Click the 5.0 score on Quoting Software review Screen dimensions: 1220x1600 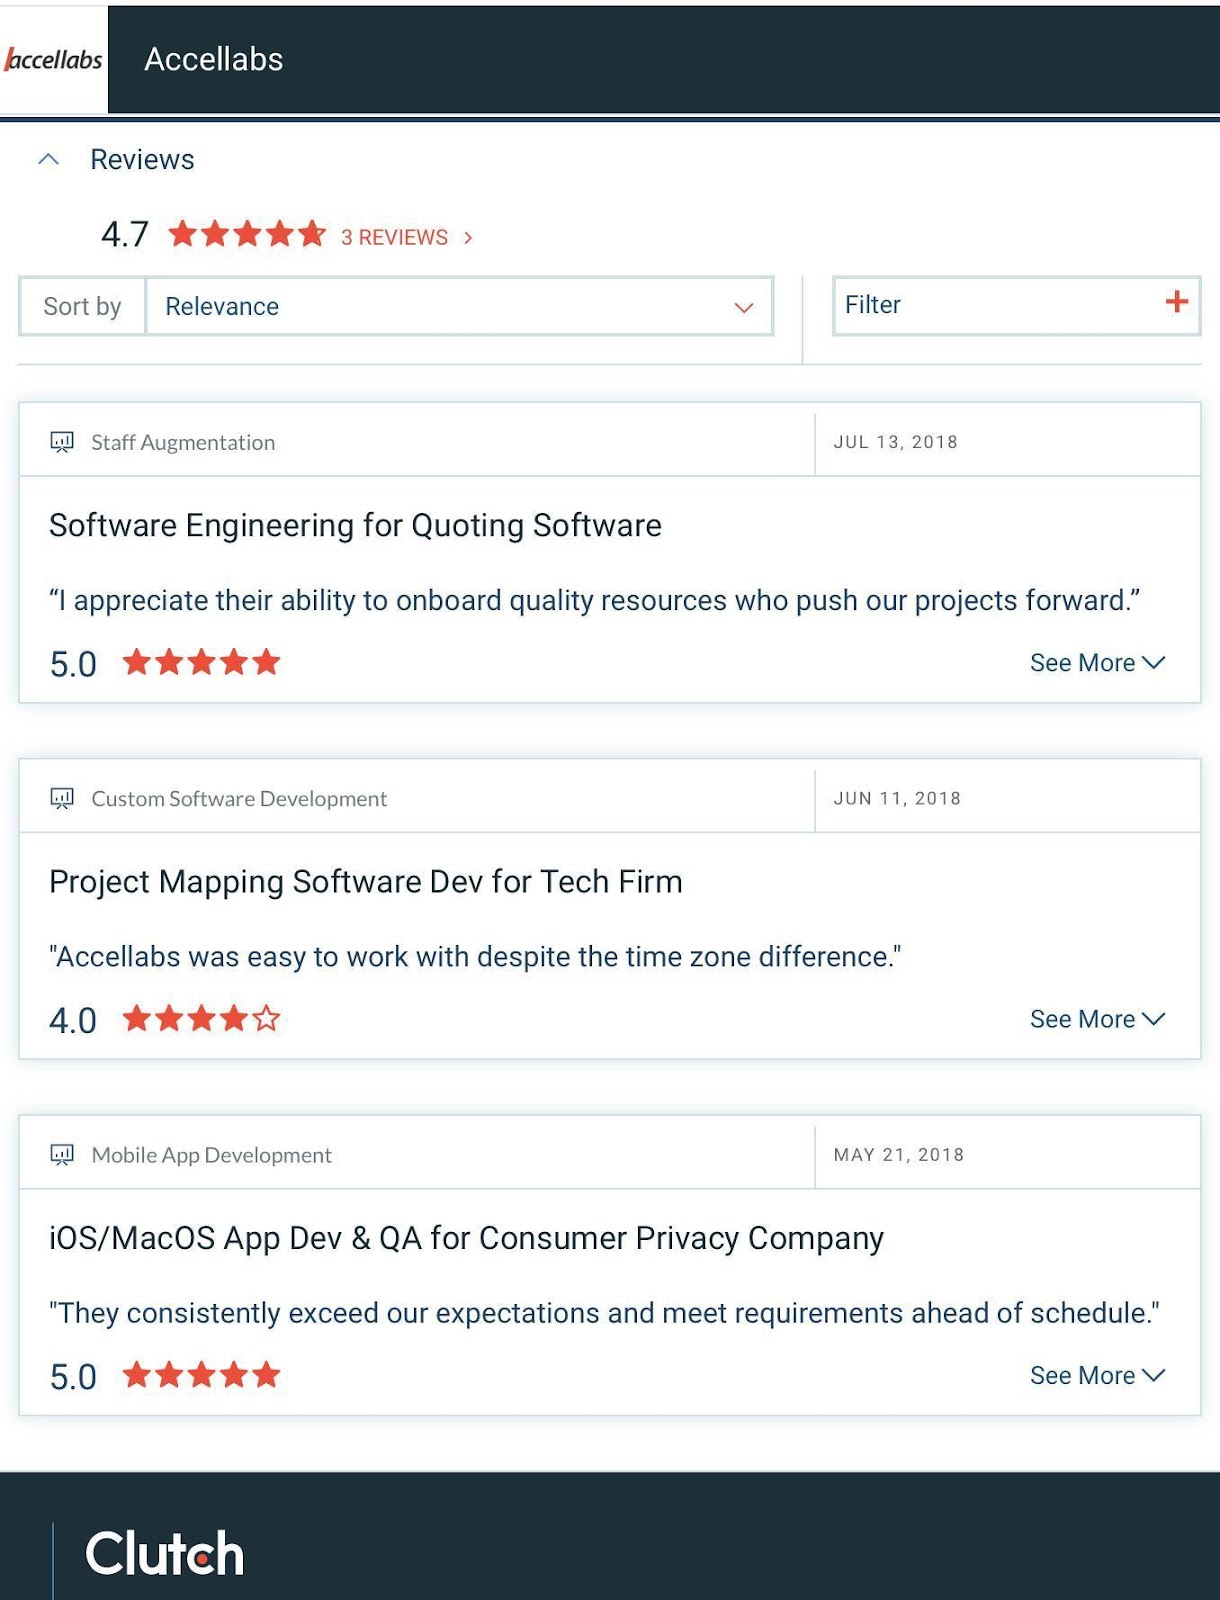[73, 665]
